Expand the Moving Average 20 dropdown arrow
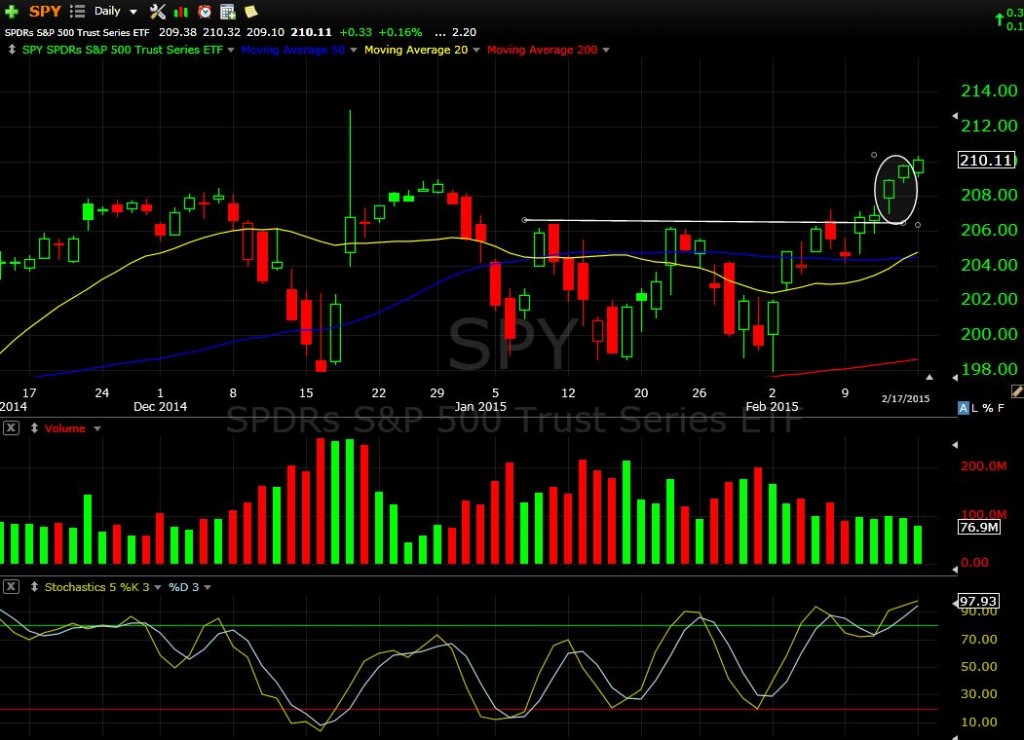 pos(476,50)
